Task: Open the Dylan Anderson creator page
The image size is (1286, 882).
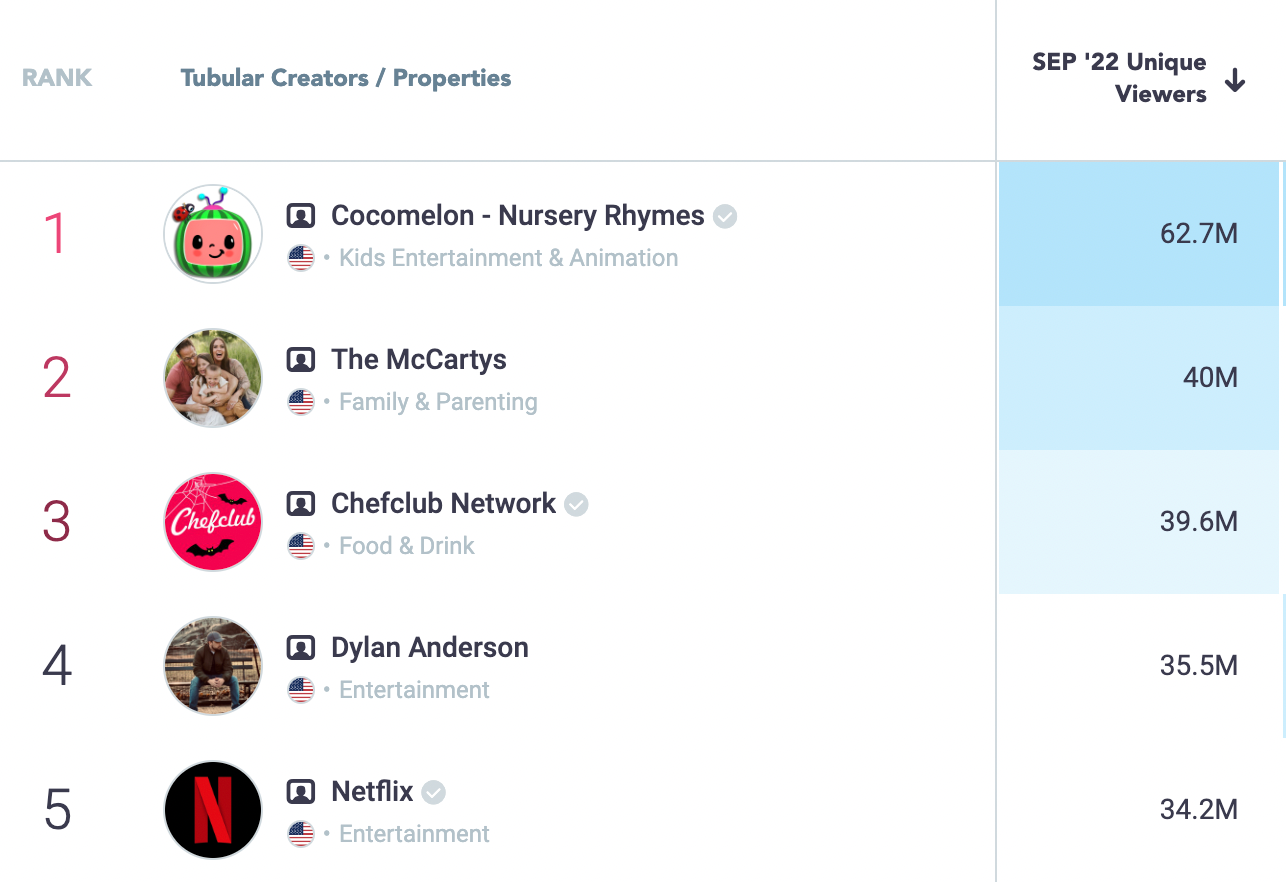Action: (x=430, y=648)
